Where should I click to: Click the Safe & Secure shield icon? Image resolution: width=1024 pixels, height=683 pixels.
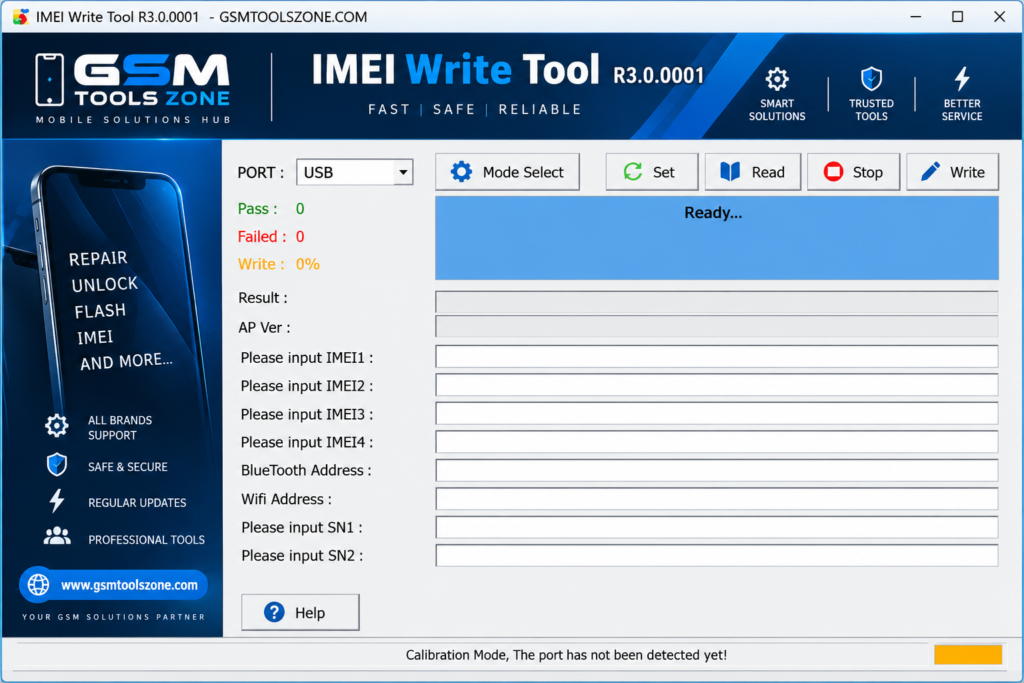pos(57,465)
